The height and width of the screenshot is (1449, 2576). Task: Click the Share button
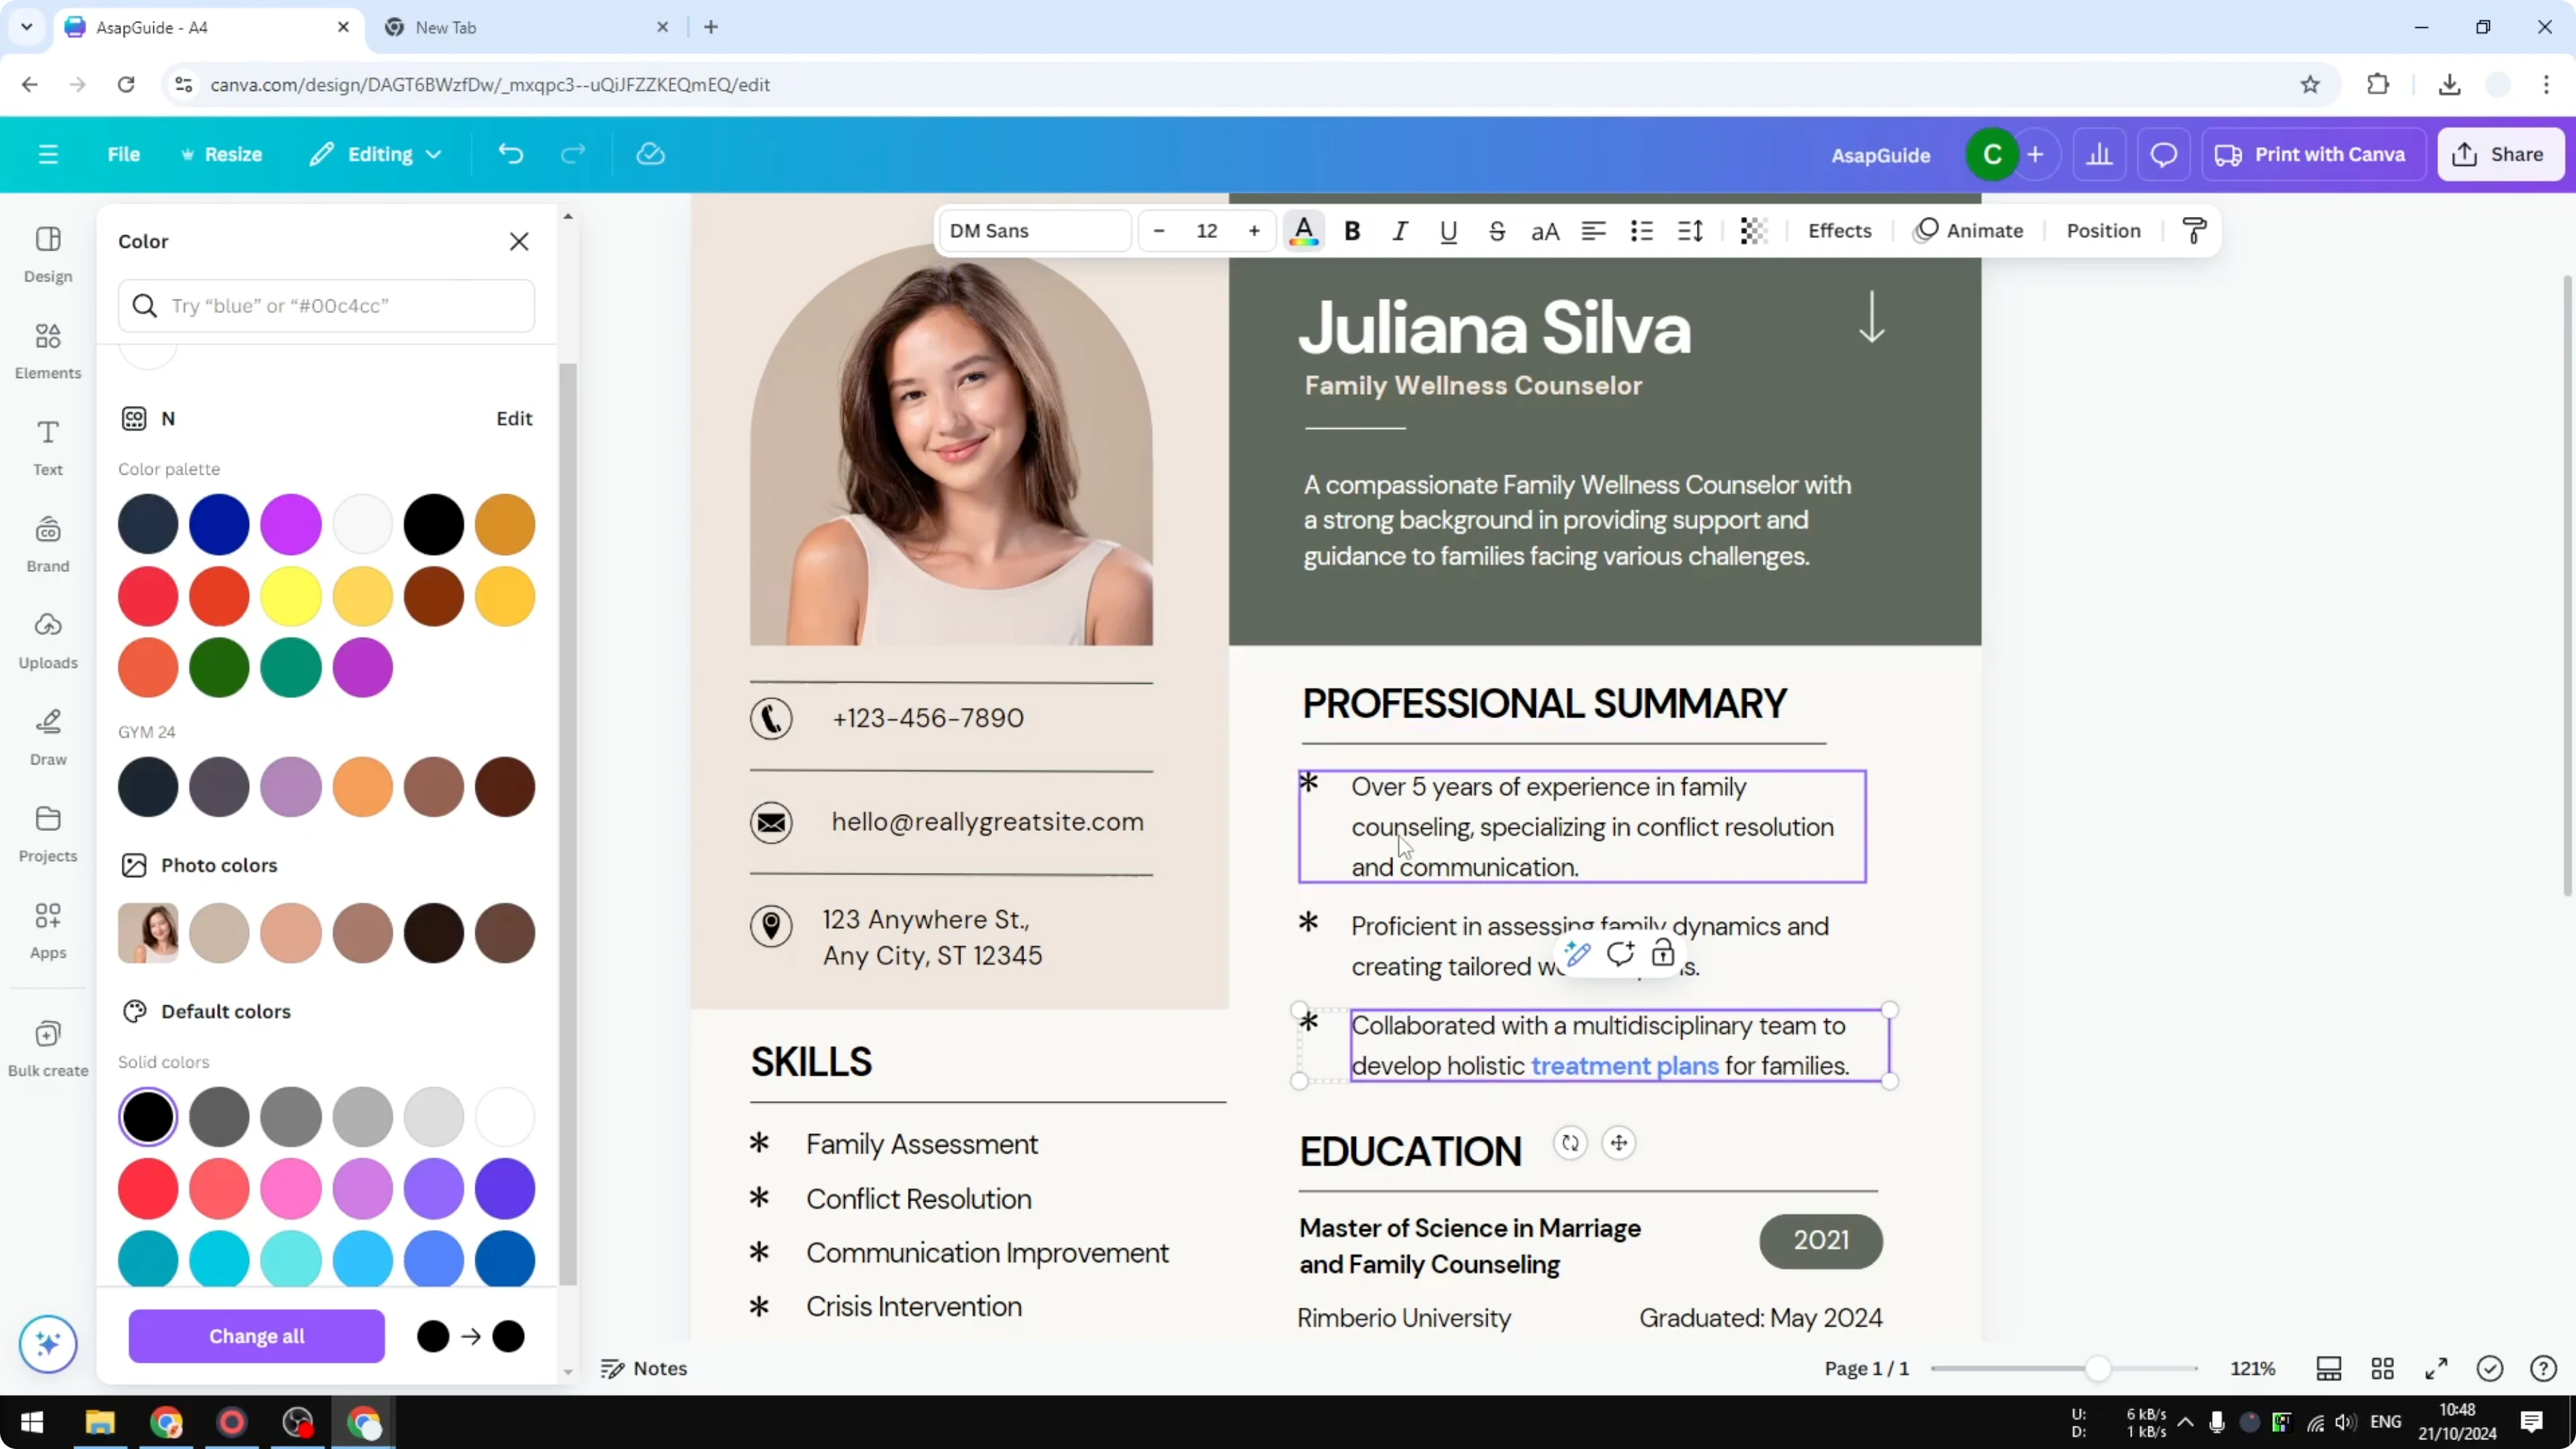2500,154
